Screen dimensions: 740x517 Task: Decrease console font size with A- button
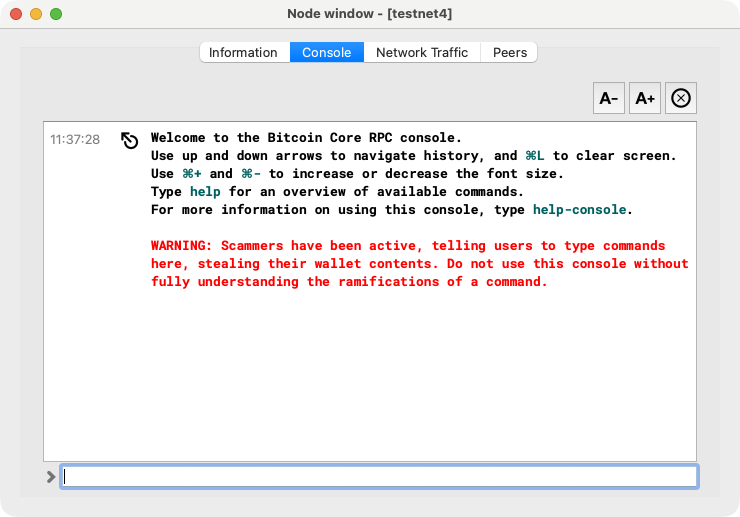click(609, 98)
